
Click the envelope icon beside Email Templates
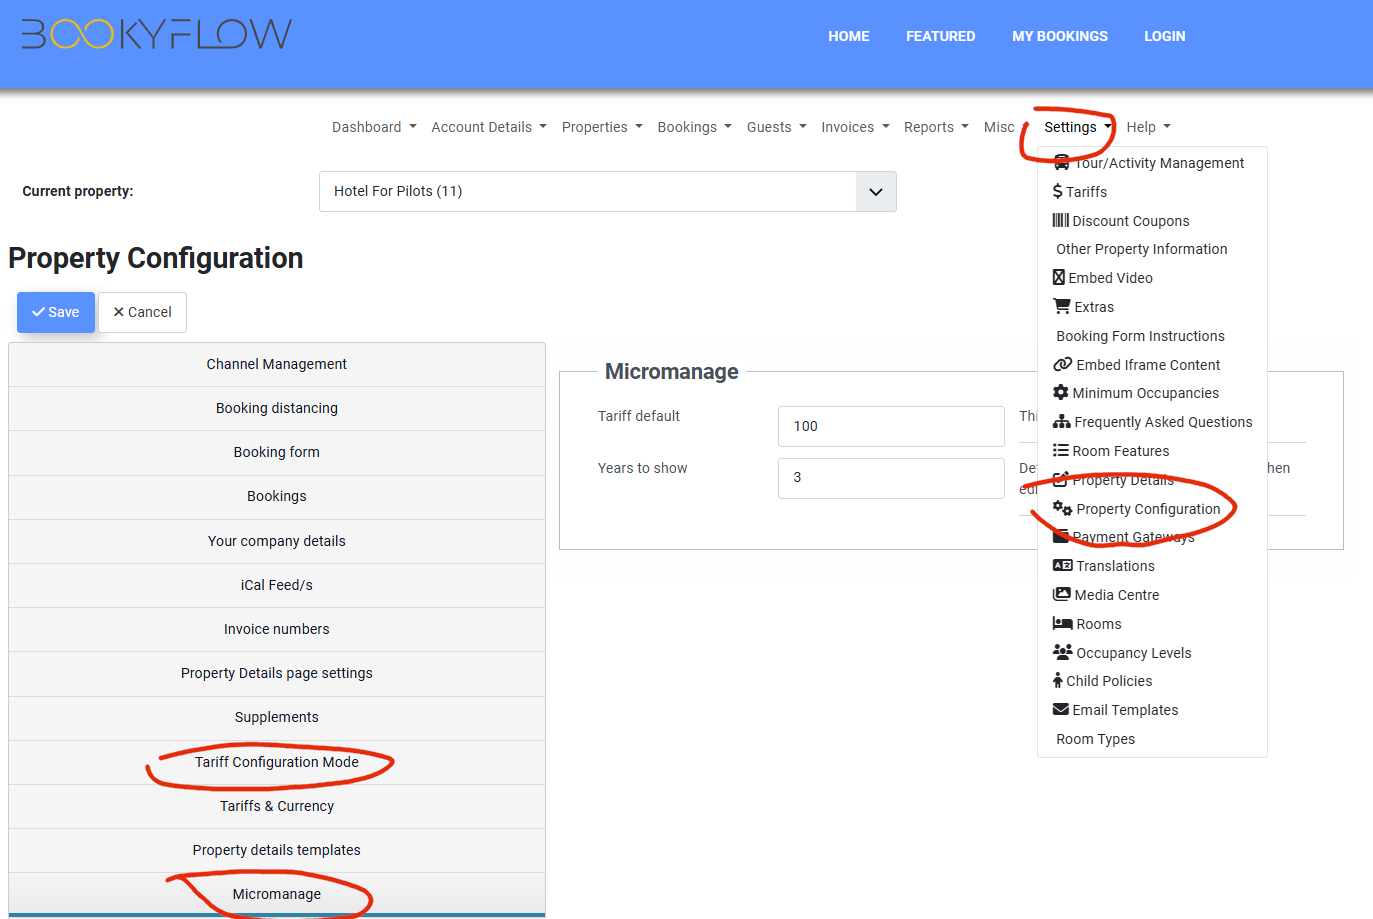point(1060,710)
